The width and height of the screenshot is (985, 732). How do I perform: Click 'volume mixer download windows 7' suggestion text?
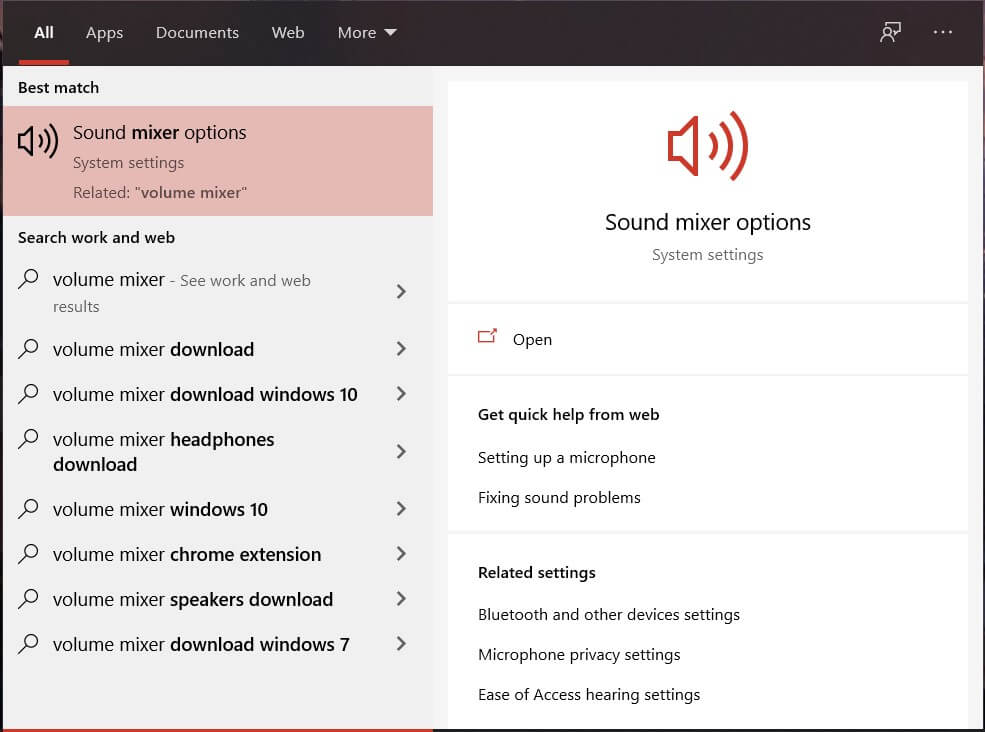pyautogui.click(x=201, y=645)
